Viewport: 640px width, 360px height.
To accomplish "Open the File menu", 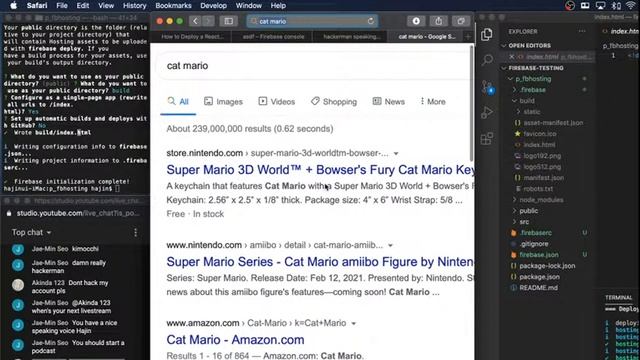I will pos(62,6).
